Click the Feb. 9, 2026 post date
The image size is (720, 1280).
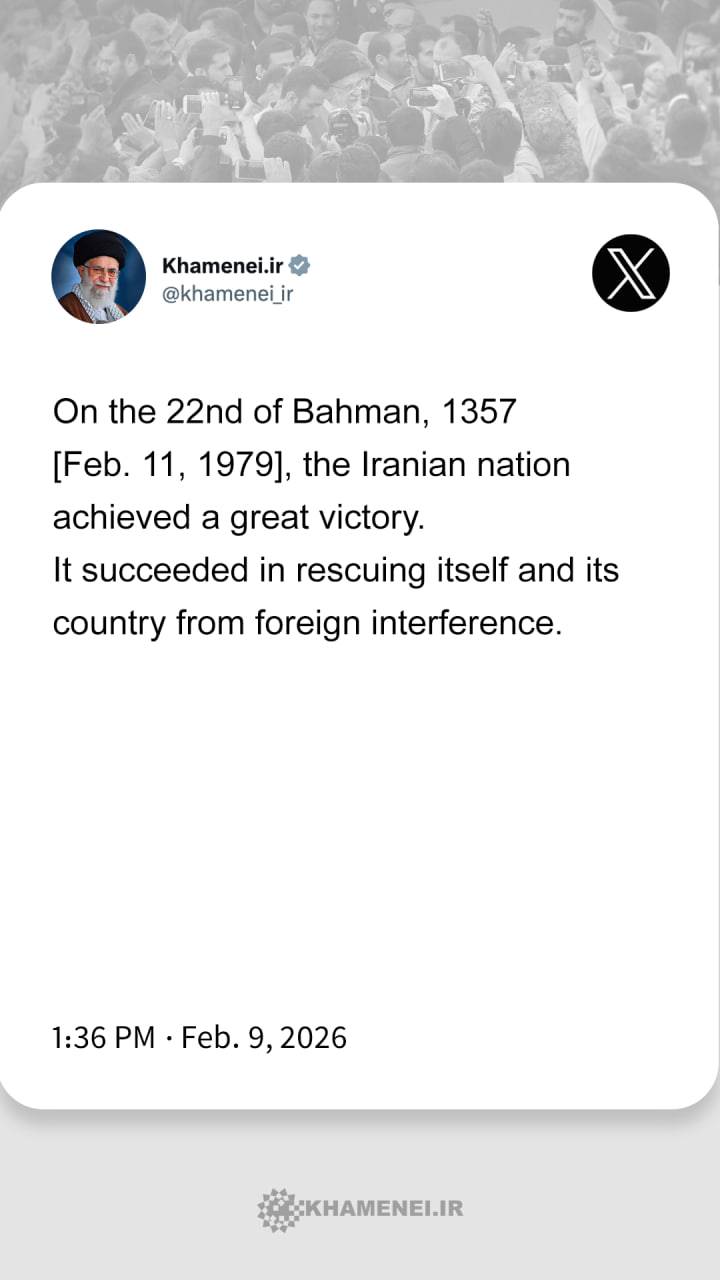(264, 1038)
